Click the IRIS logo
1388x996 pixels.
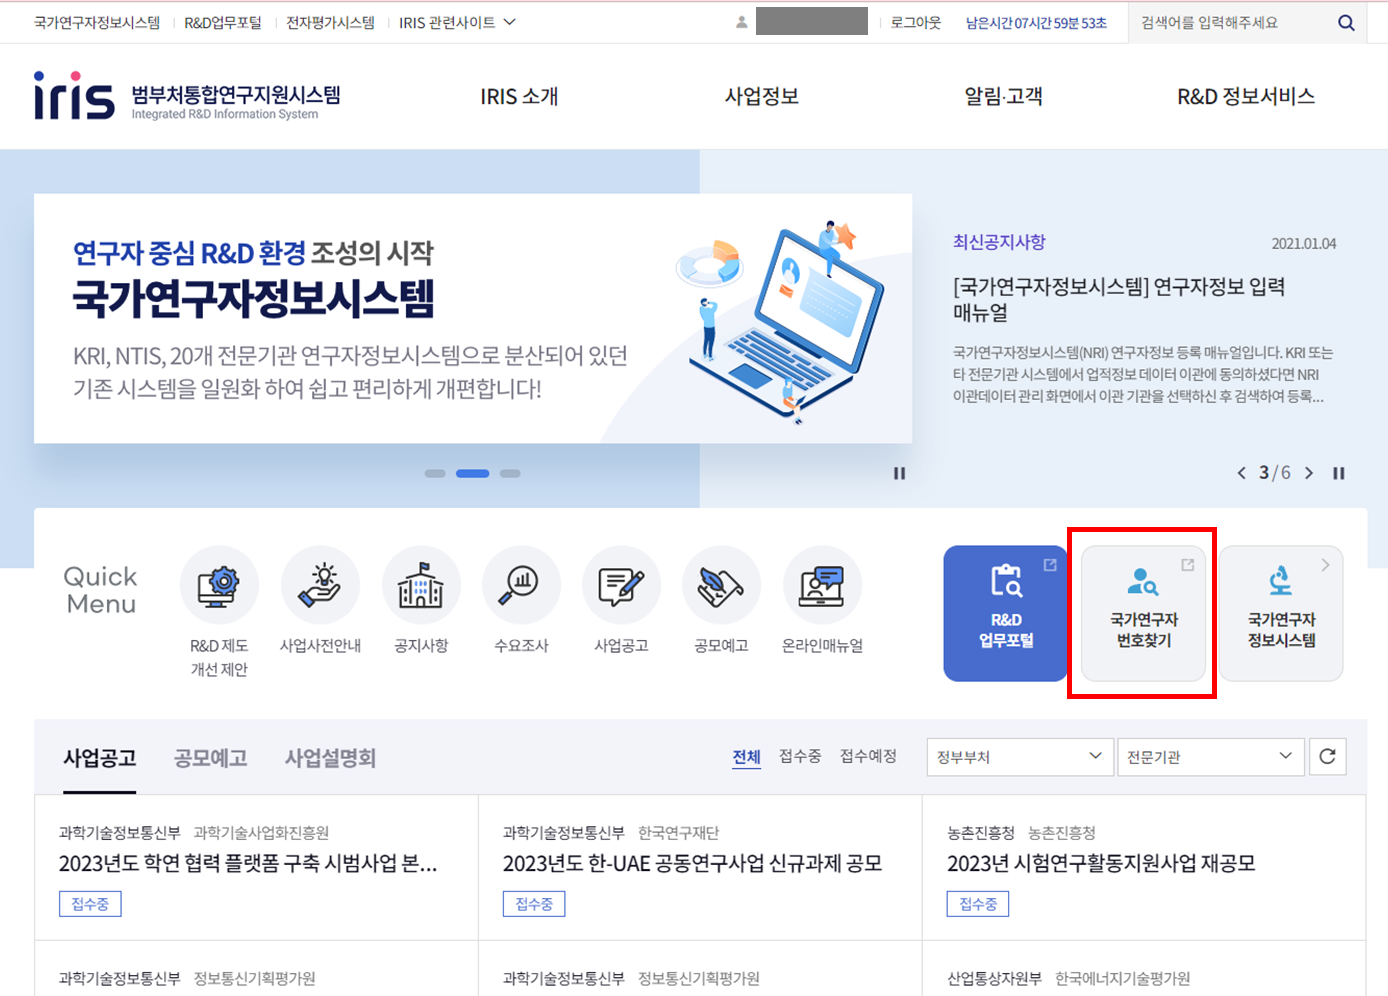pyautogui.click(x=187, y=96)
